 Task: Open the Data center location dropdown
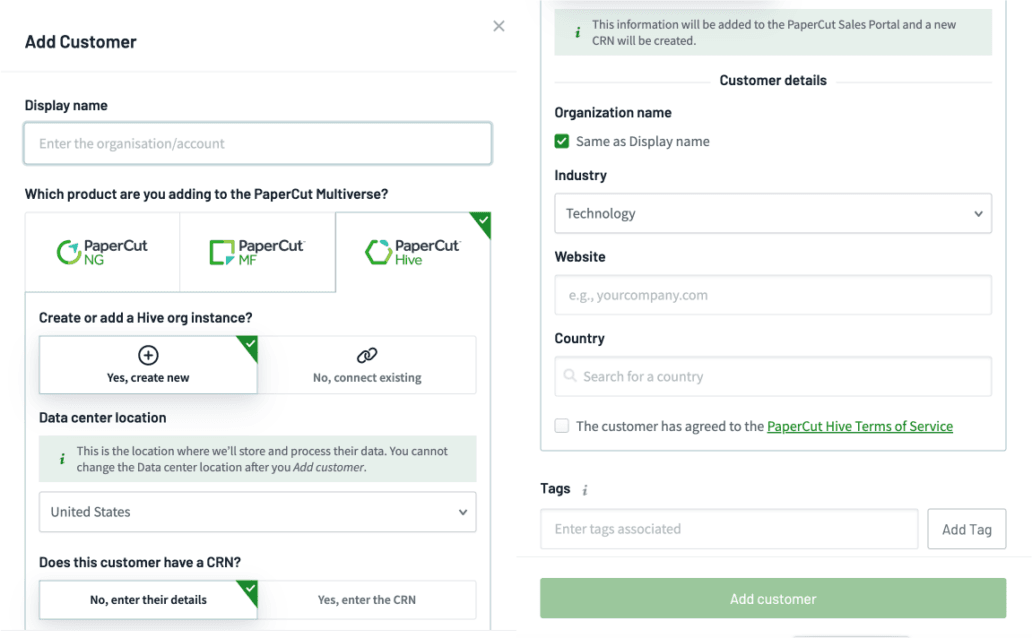pos(257,512)
